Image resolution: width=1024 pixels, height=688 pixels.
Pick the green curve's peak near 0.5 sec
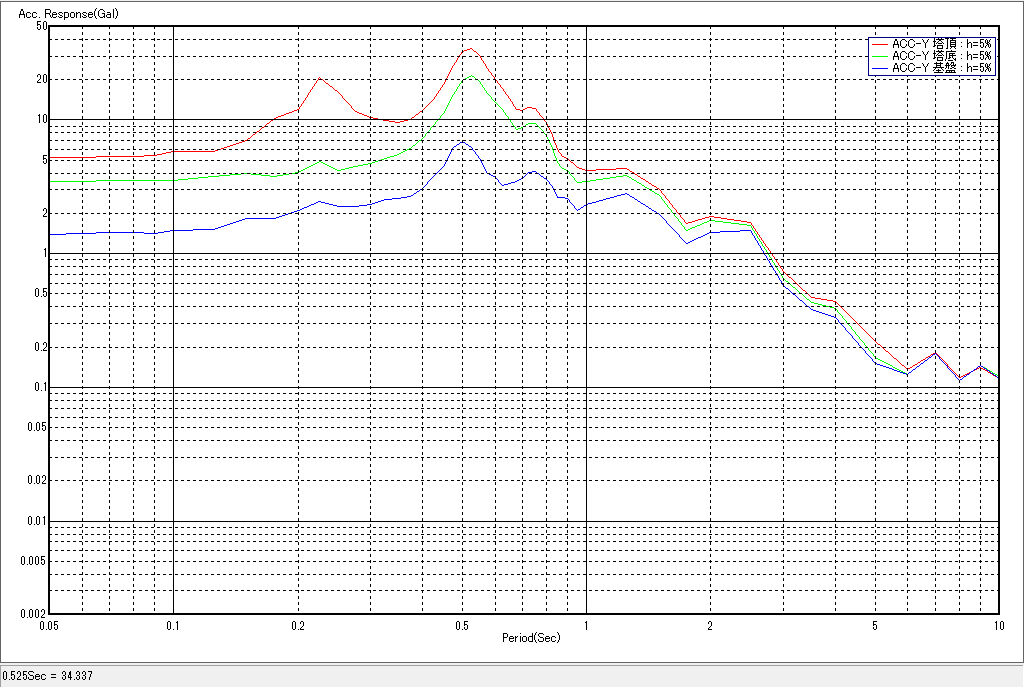(471, 75)
